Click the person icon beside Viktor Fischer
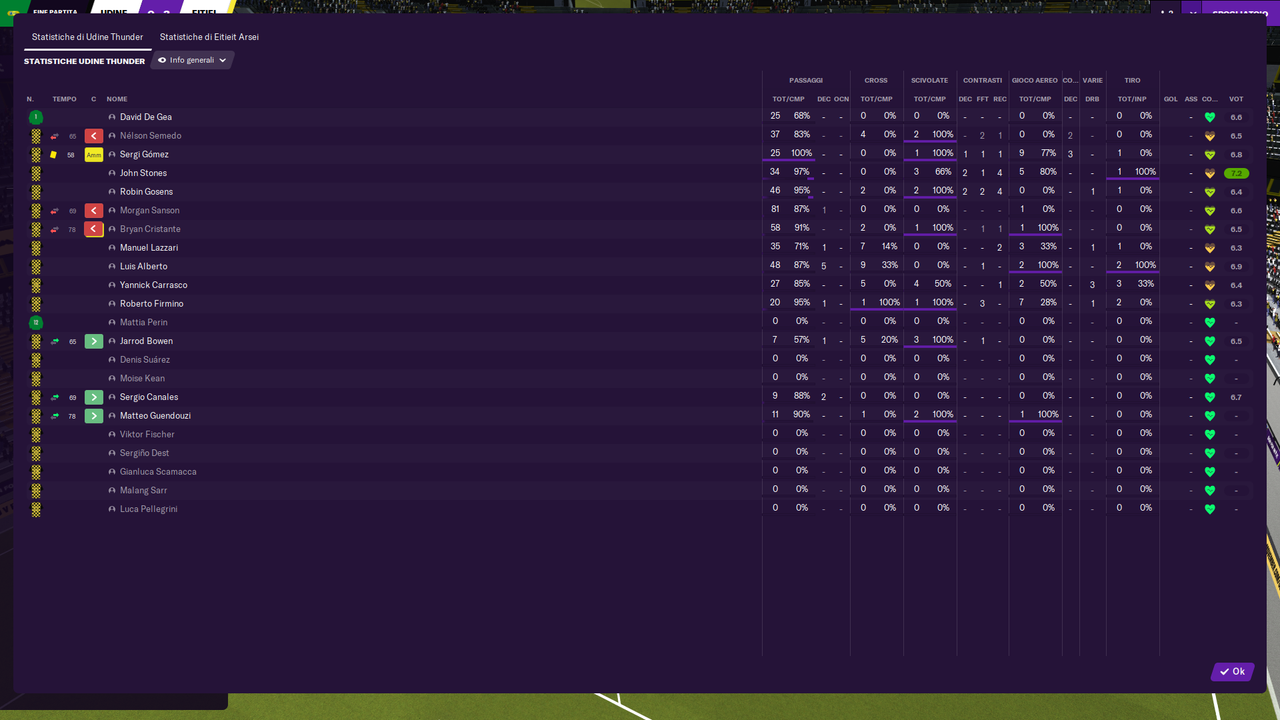The height and width of the screenshot is (720, 1280). pyautogui.click(x=112, y=435)
